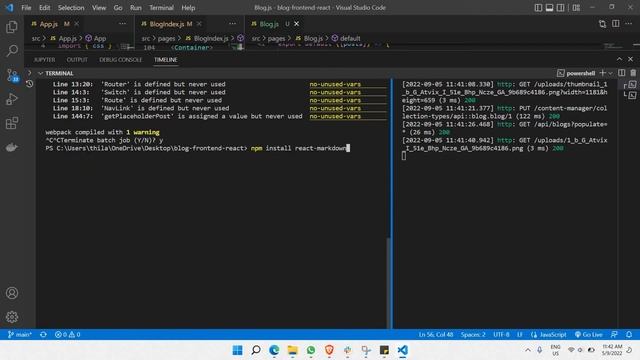Open the Source Control view

pyautogui.click(x=12, y=75)
